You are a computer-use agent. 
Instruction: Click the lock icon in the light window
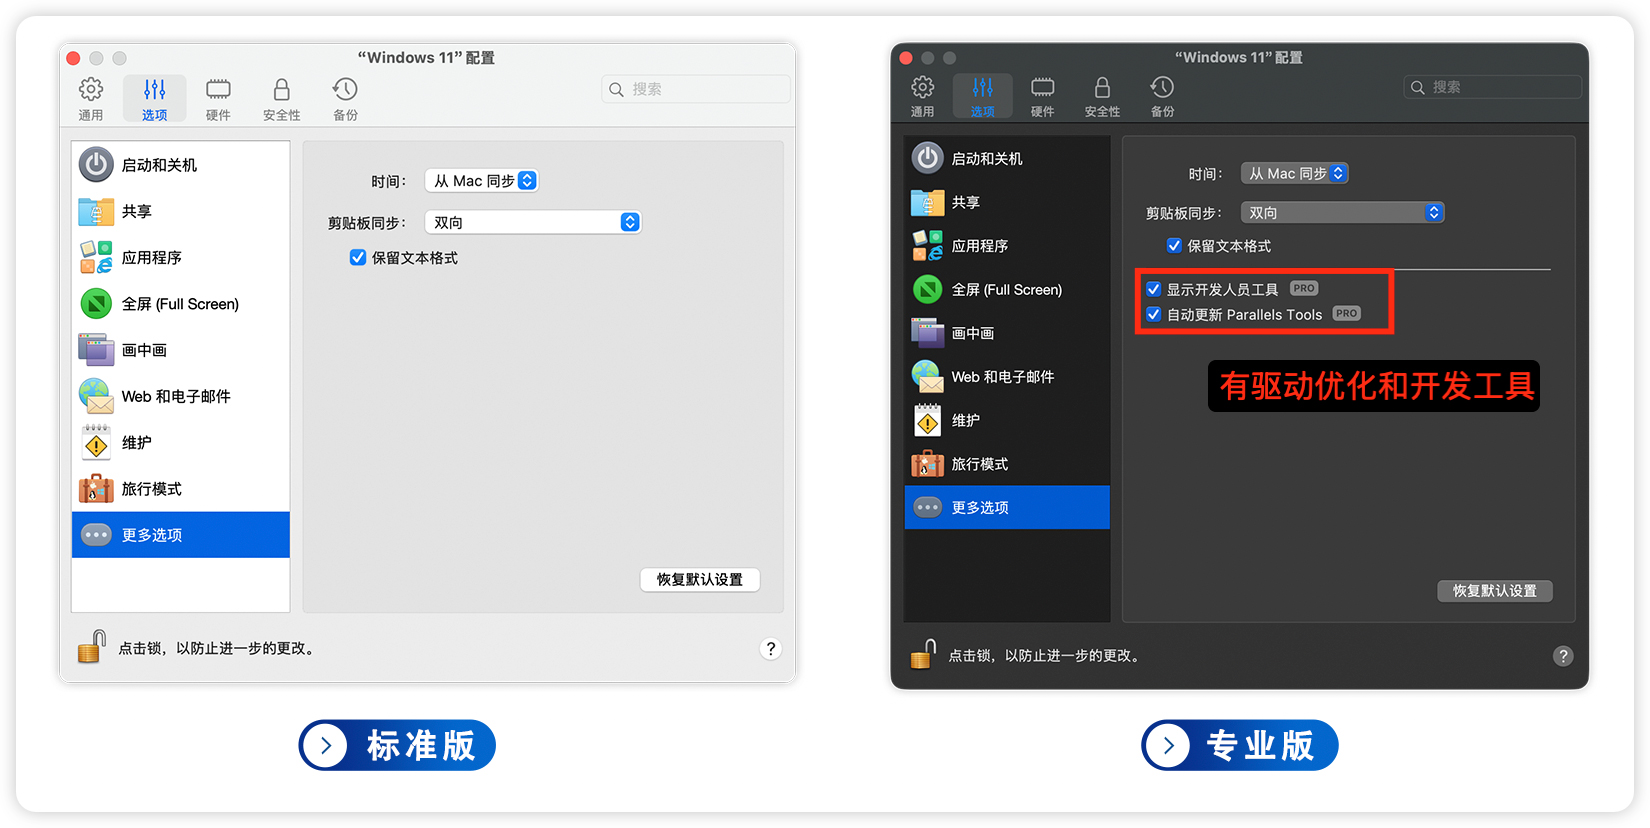tap(92, 647)
